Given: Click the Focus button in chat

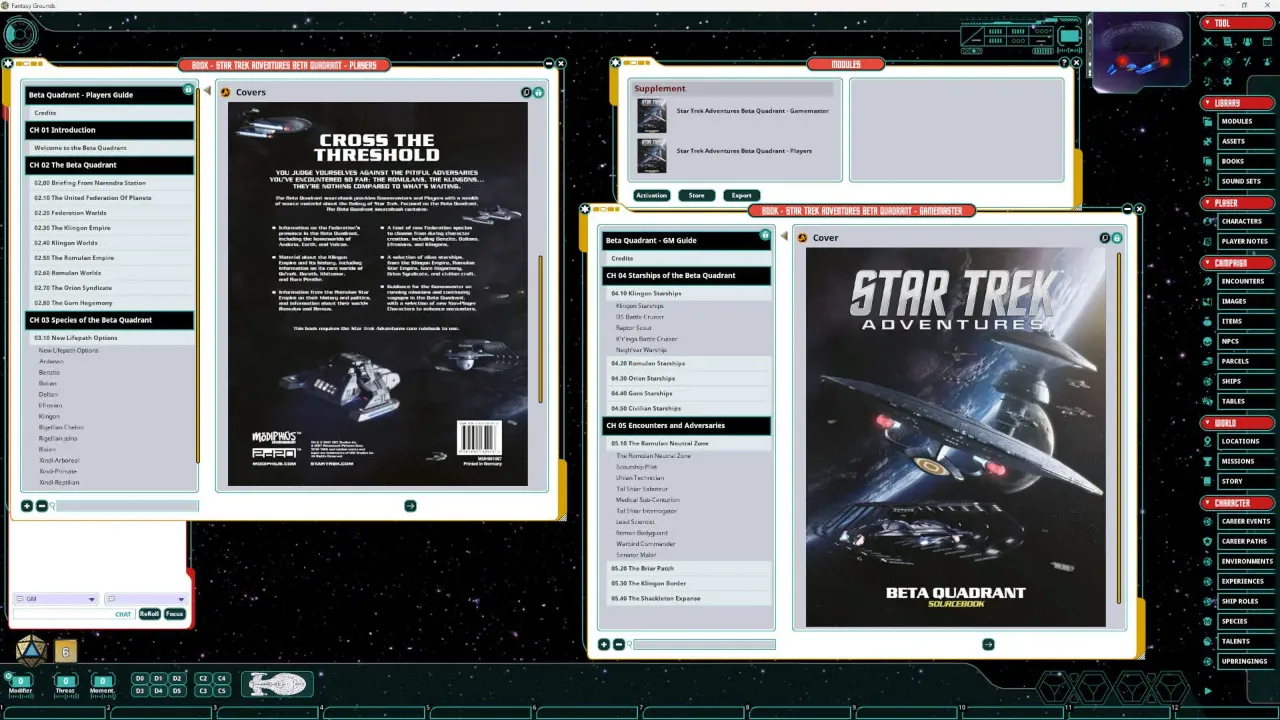Looking at the screenshot, I should coord(175,614).
